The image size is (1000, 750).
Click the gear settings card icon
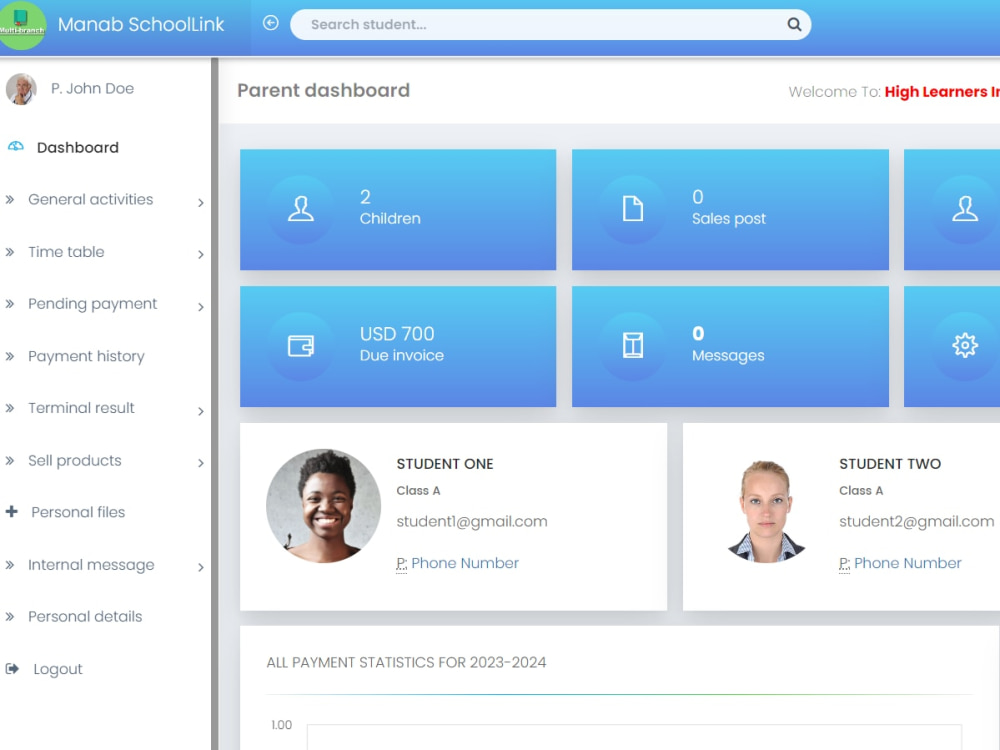965,346
